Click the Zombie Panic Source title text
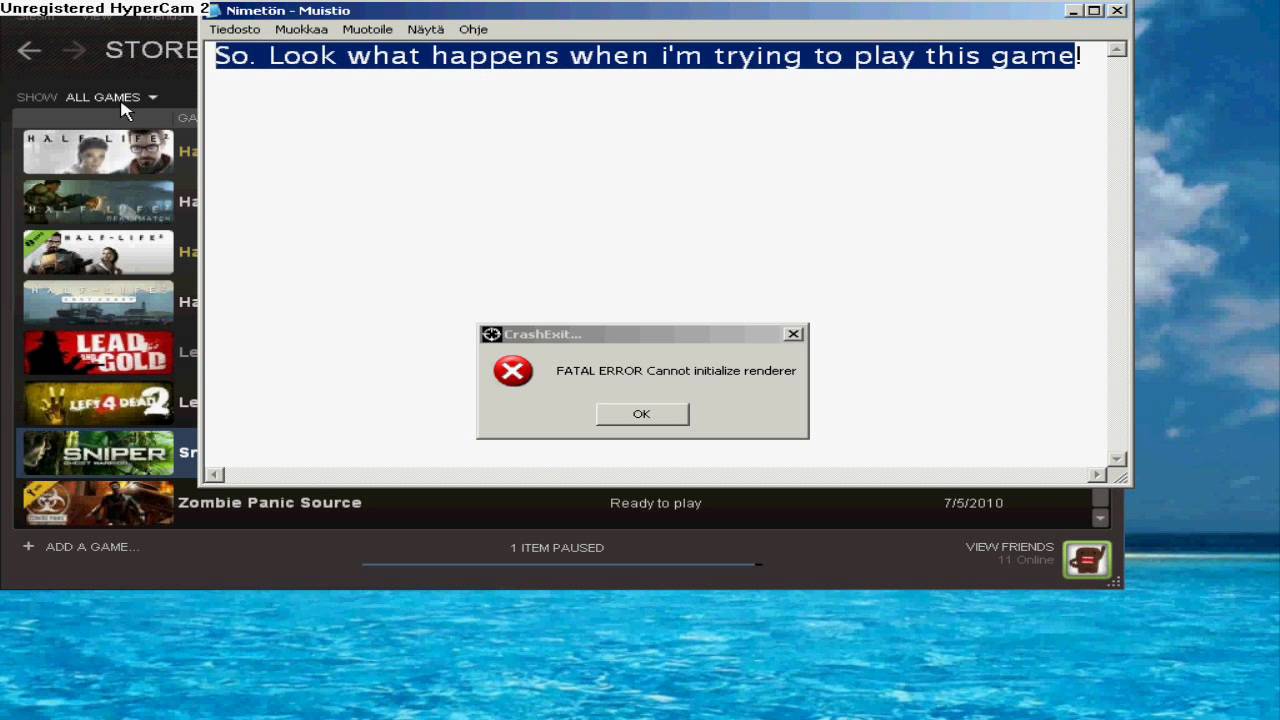Screen dimensions: 1280x720 [270, 503]
